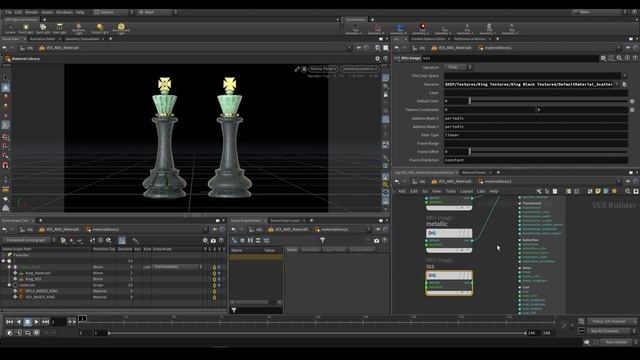Click Scene Graph Tree gear settings icon
This screenshot has width=640, height=360.
(x=205, y=240)
